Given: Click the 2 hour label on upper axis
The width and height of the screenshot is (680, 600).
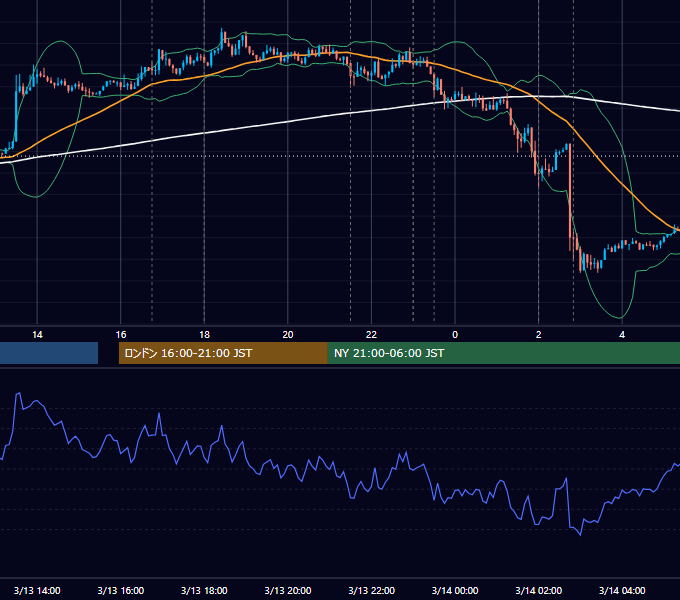Looking at the screenshot, I should 539,335.
